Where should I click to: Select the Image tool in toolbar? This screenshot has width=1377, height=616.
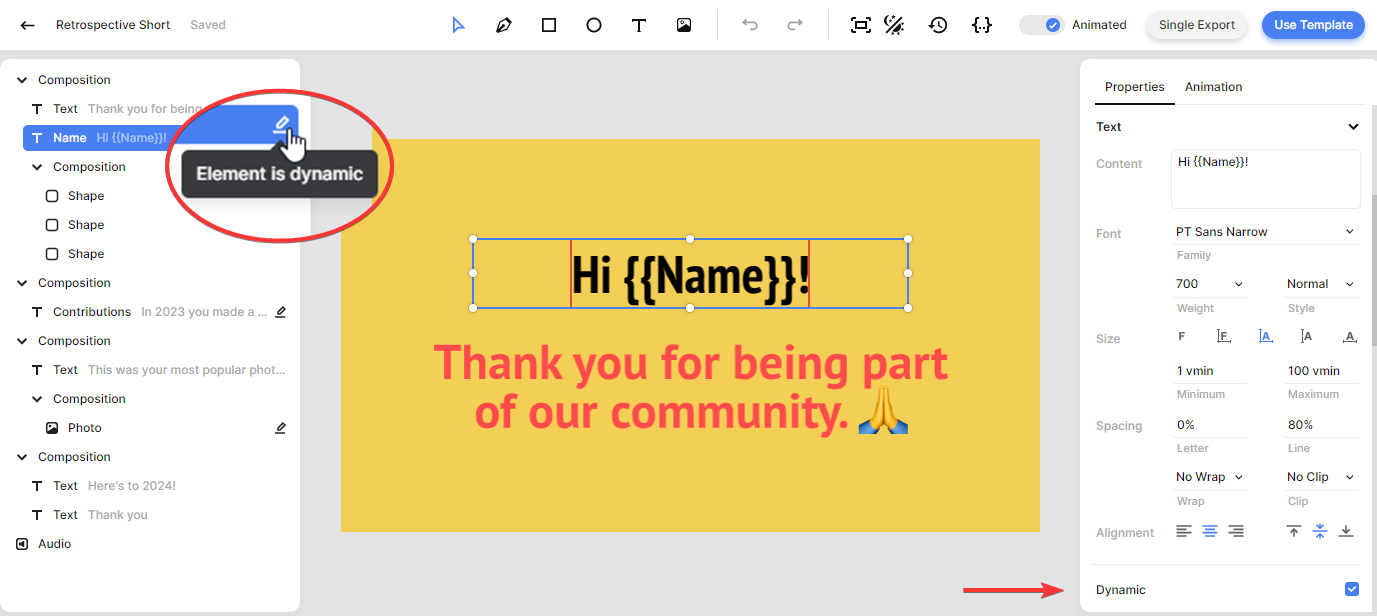pyautogui.click(x=684, y=25)
